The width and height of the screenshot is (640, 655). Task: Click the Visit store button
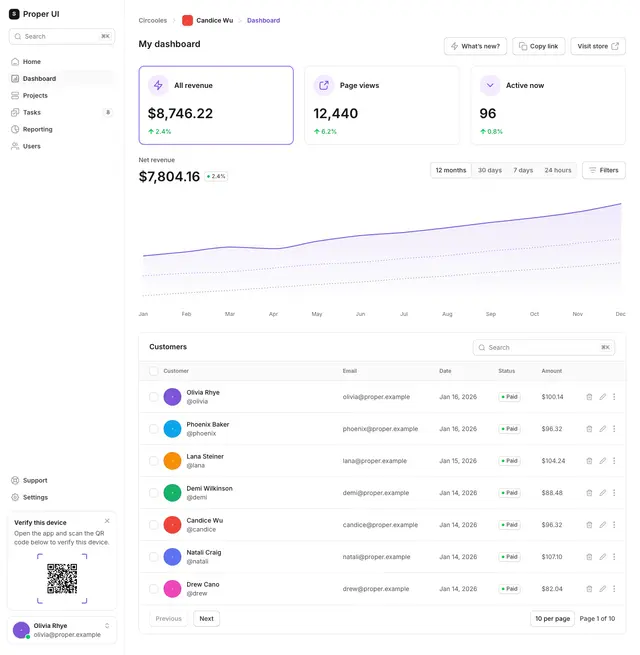click(598, 46)
